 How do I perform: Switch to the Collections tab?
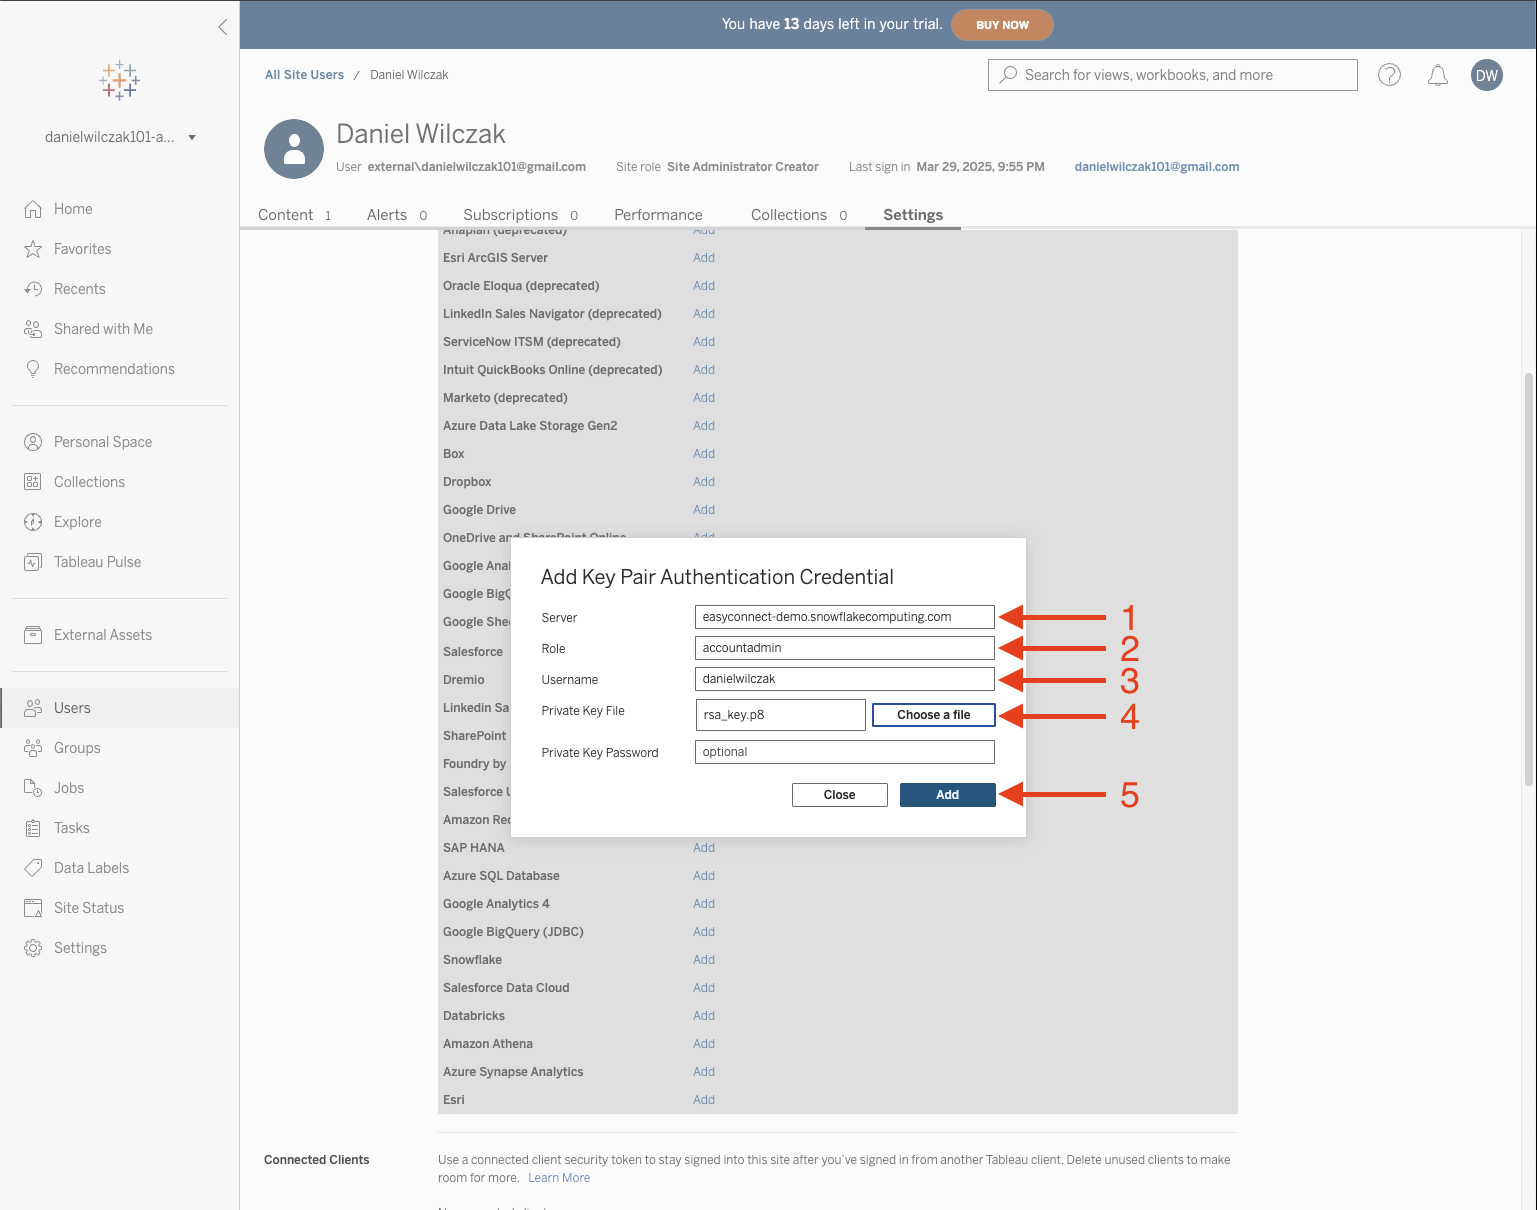click(x=799, y=215)
